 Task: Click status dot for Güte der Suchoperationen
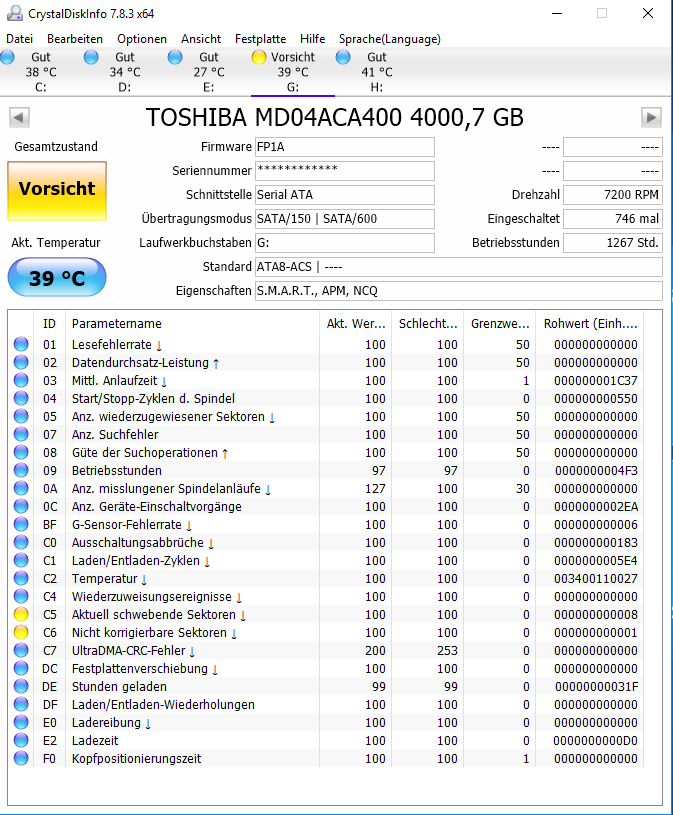[21, 452]
